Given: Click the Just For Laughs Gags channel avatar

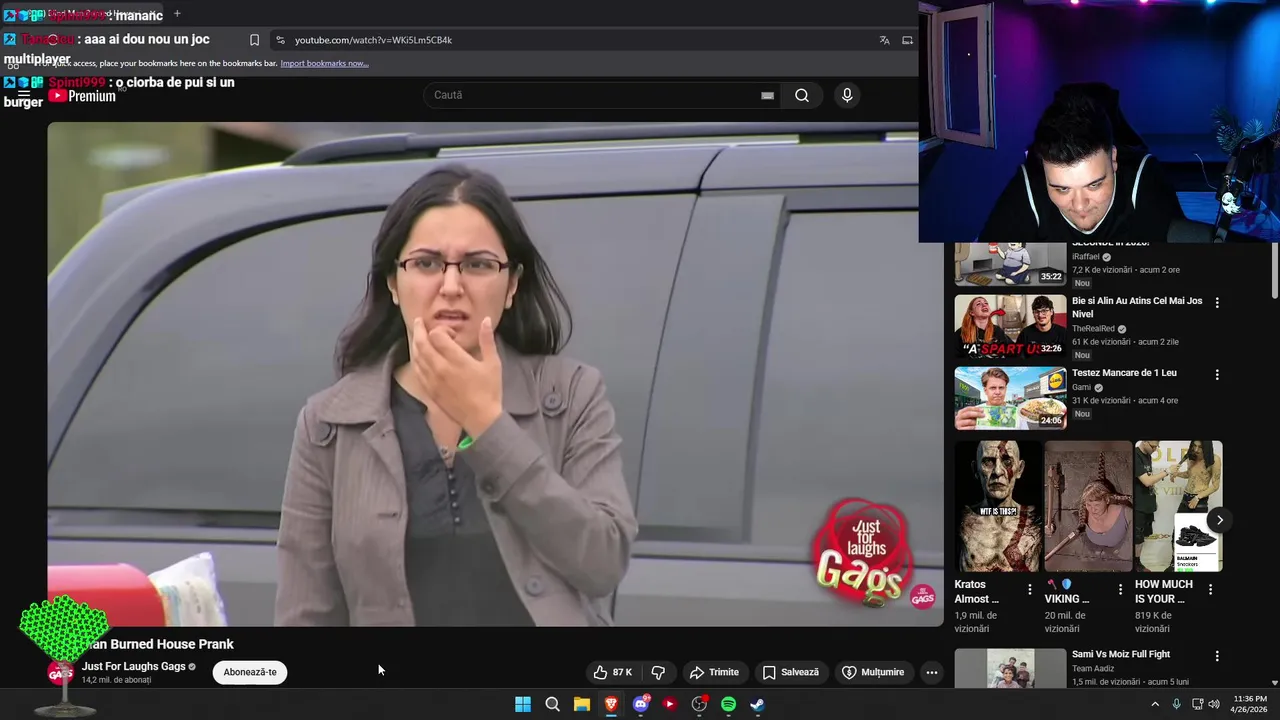Looking at the screenshot, I should (x=61, y=673).
